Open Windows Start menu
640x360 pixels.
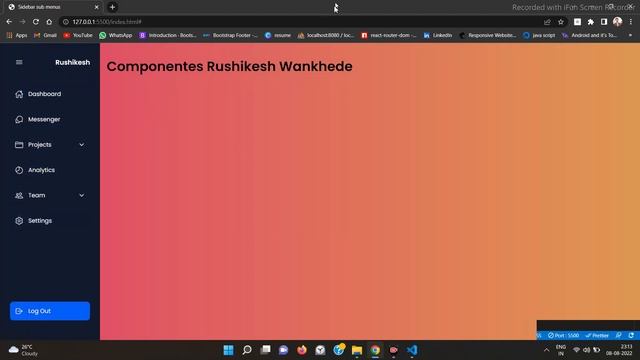tap(229, 350)
